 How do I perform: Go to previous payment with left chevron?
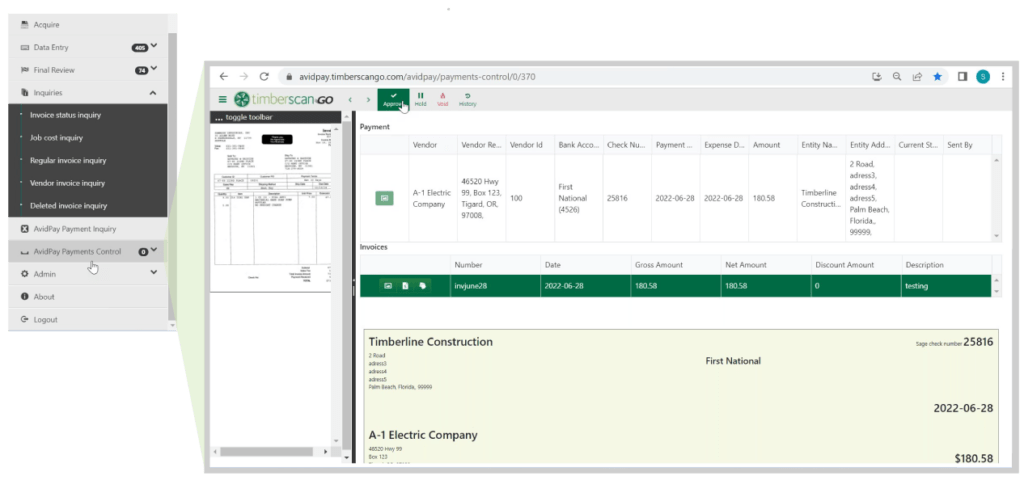click(x=350, y=100)
